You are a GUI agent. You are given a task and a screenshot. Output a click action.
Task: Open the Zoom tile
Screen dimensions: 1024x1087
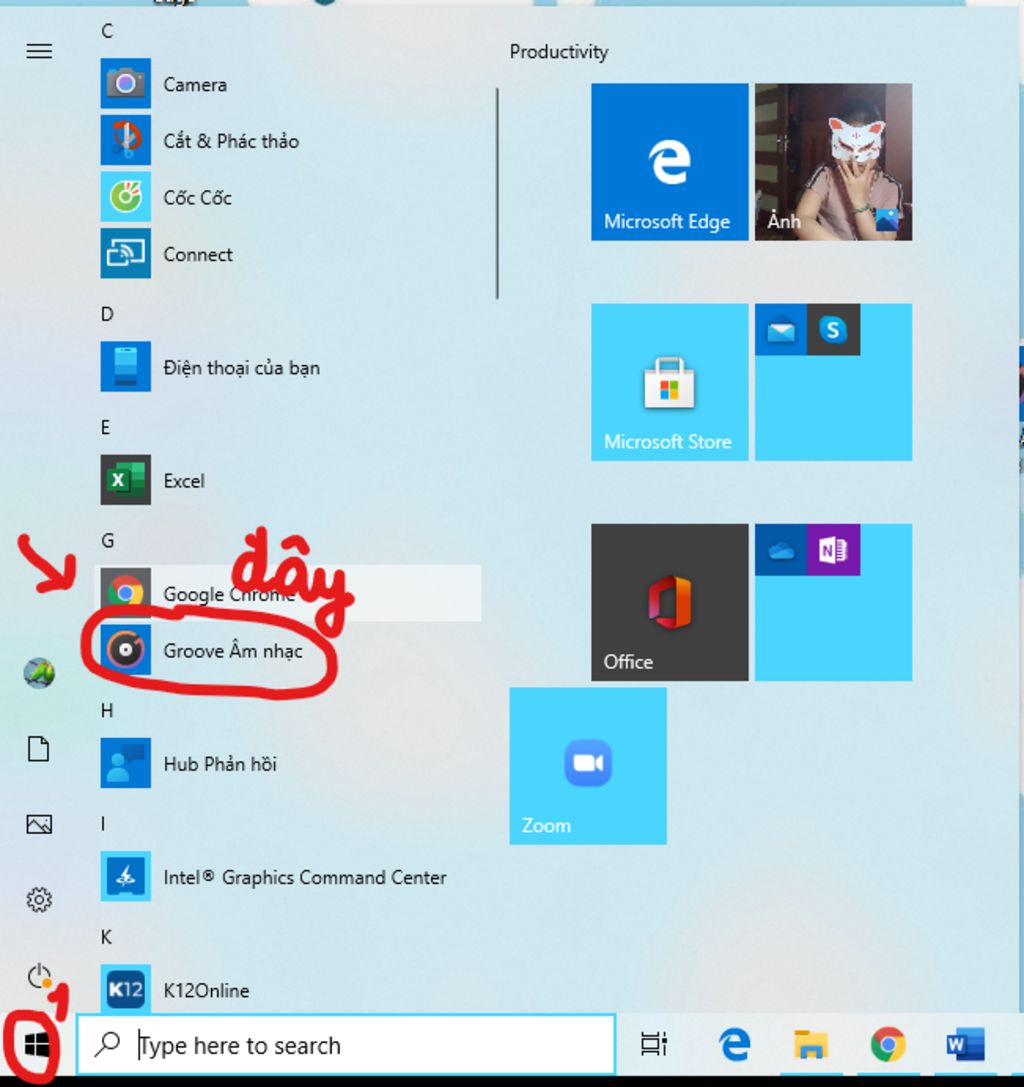[x=588, y=766]
